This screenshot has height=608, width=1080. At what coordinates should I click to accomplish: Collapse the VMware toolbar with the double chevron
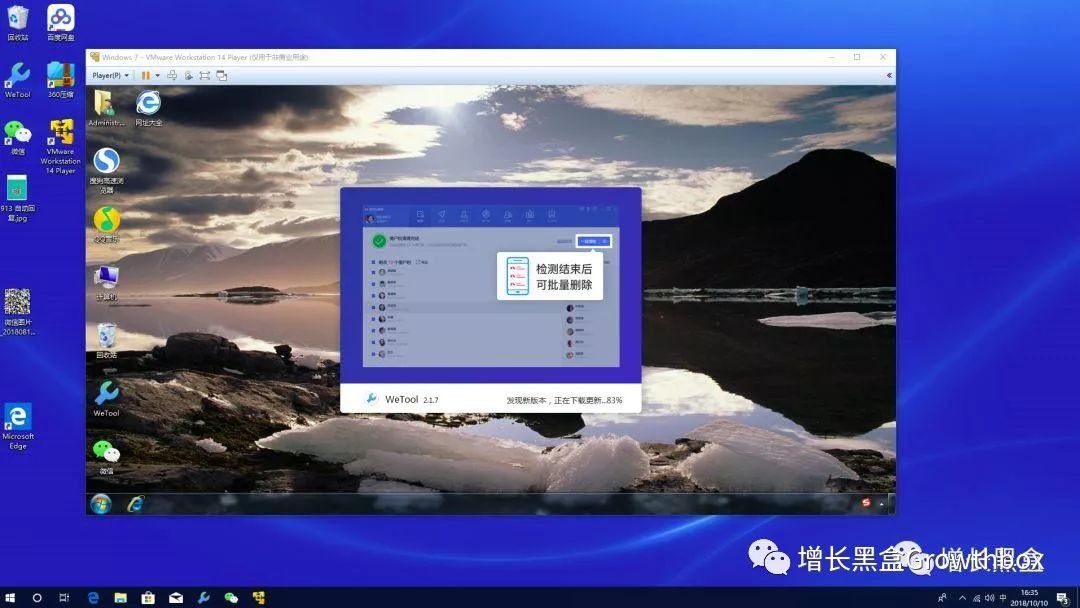[889, 76]
